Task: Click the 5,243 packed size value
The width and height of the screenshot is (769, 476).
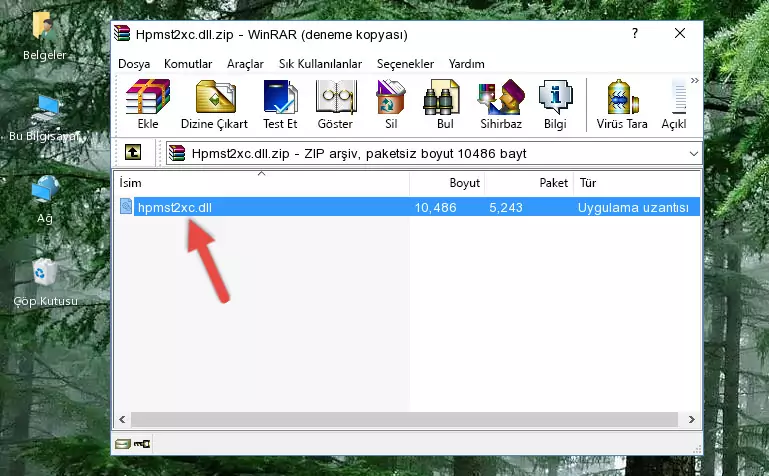Action: (506, 207)
